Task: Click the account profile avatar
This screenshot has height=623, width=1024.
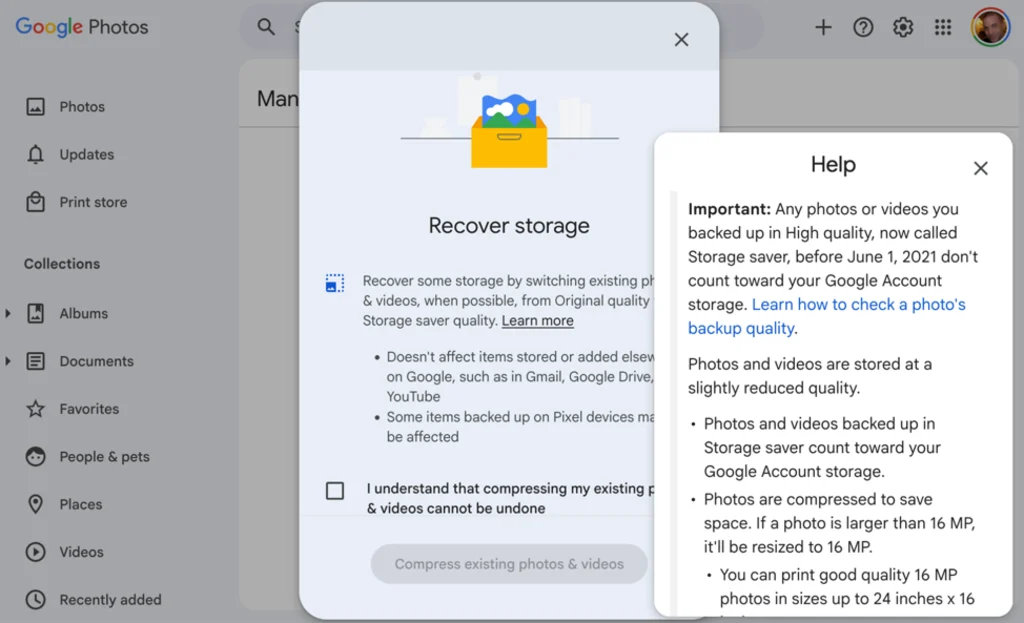Action: (990, 27)
